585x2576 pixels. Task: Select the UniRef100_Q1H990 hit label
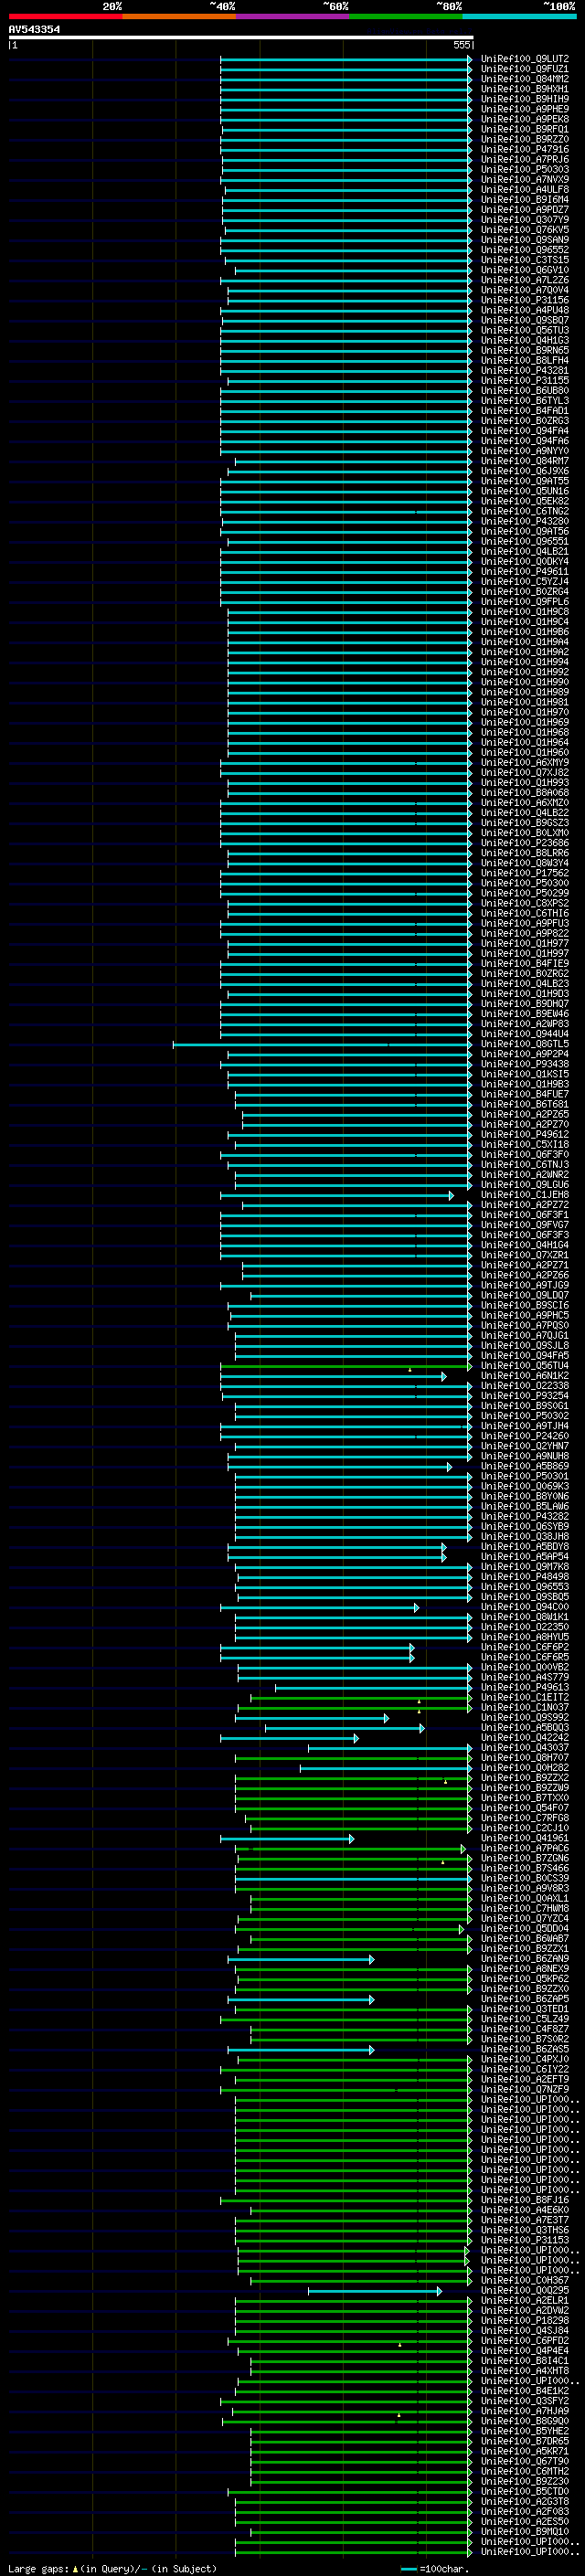[x=525, y=682]
